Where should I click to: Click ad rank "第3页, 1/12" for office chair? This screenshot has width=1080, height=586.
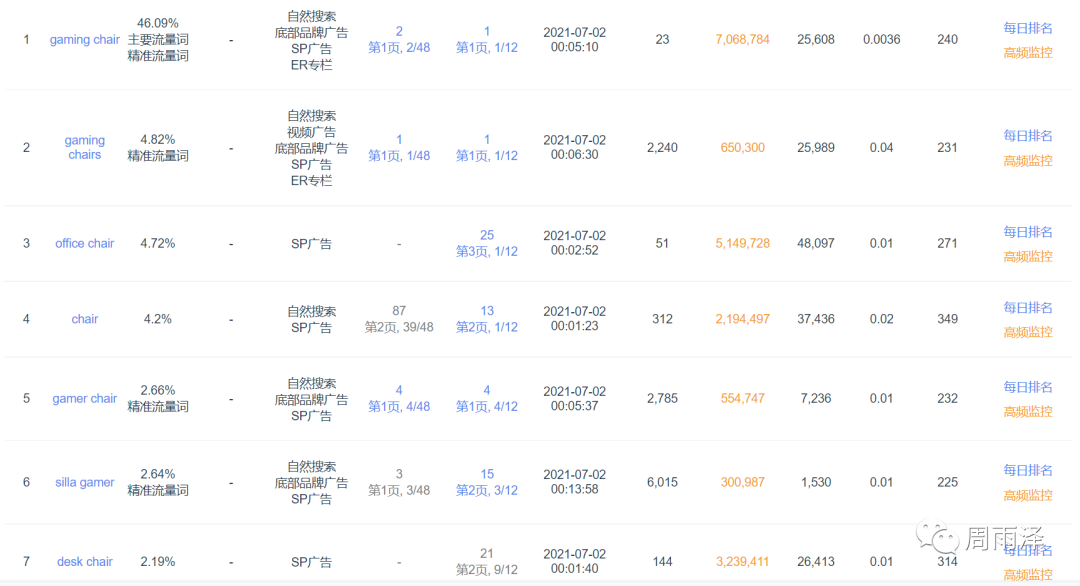(487, 251)
